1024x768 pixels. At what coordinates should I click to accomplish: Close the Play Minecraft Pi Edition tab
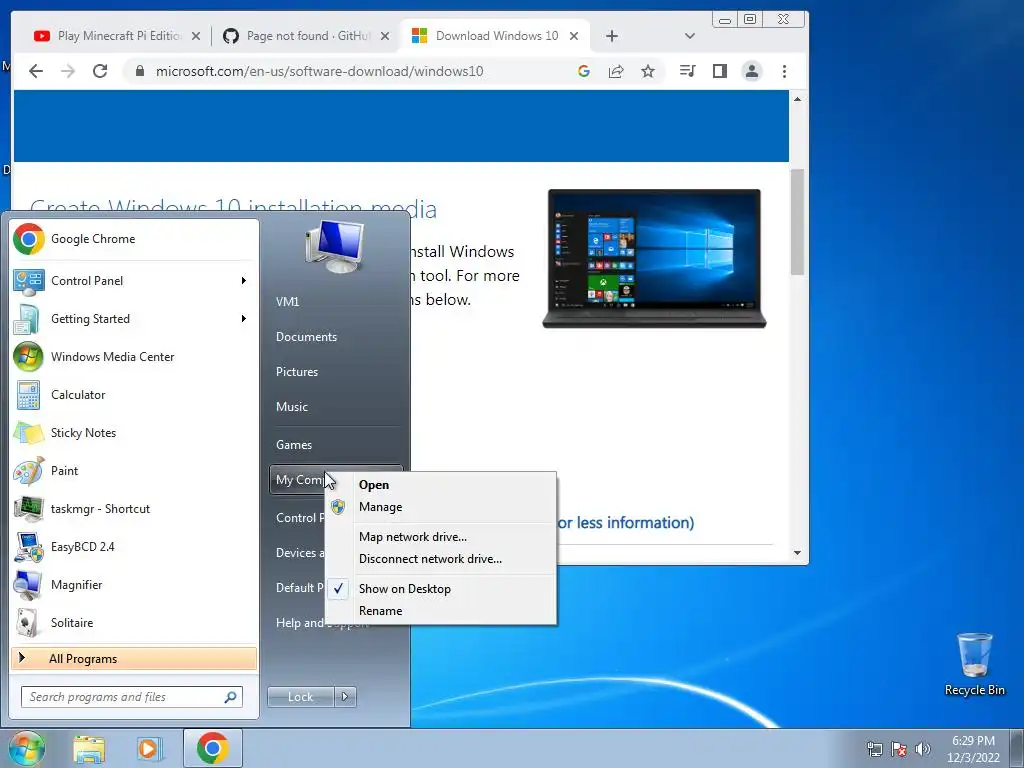195,36
